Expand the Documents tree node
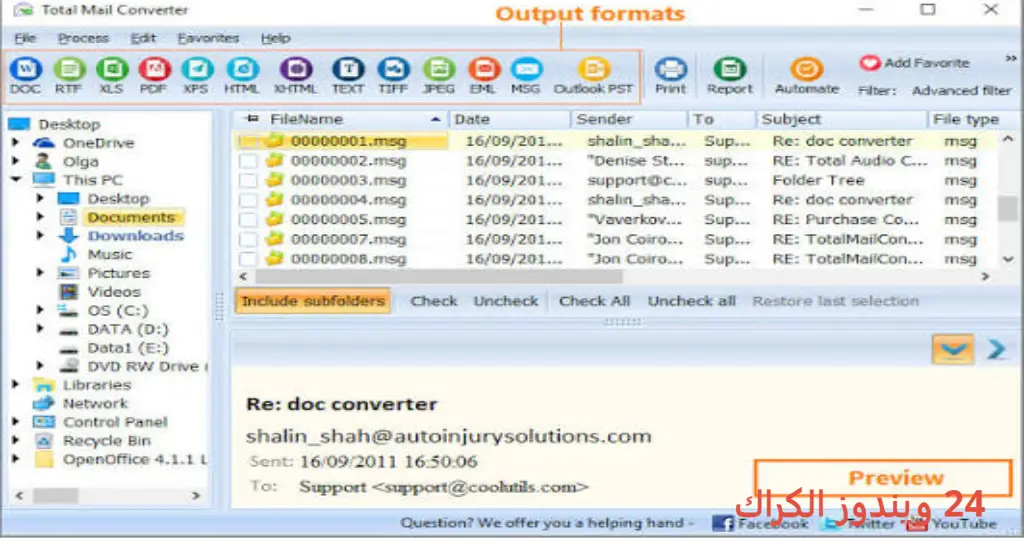The image size is (1024, 538). [x=40, y=216]
